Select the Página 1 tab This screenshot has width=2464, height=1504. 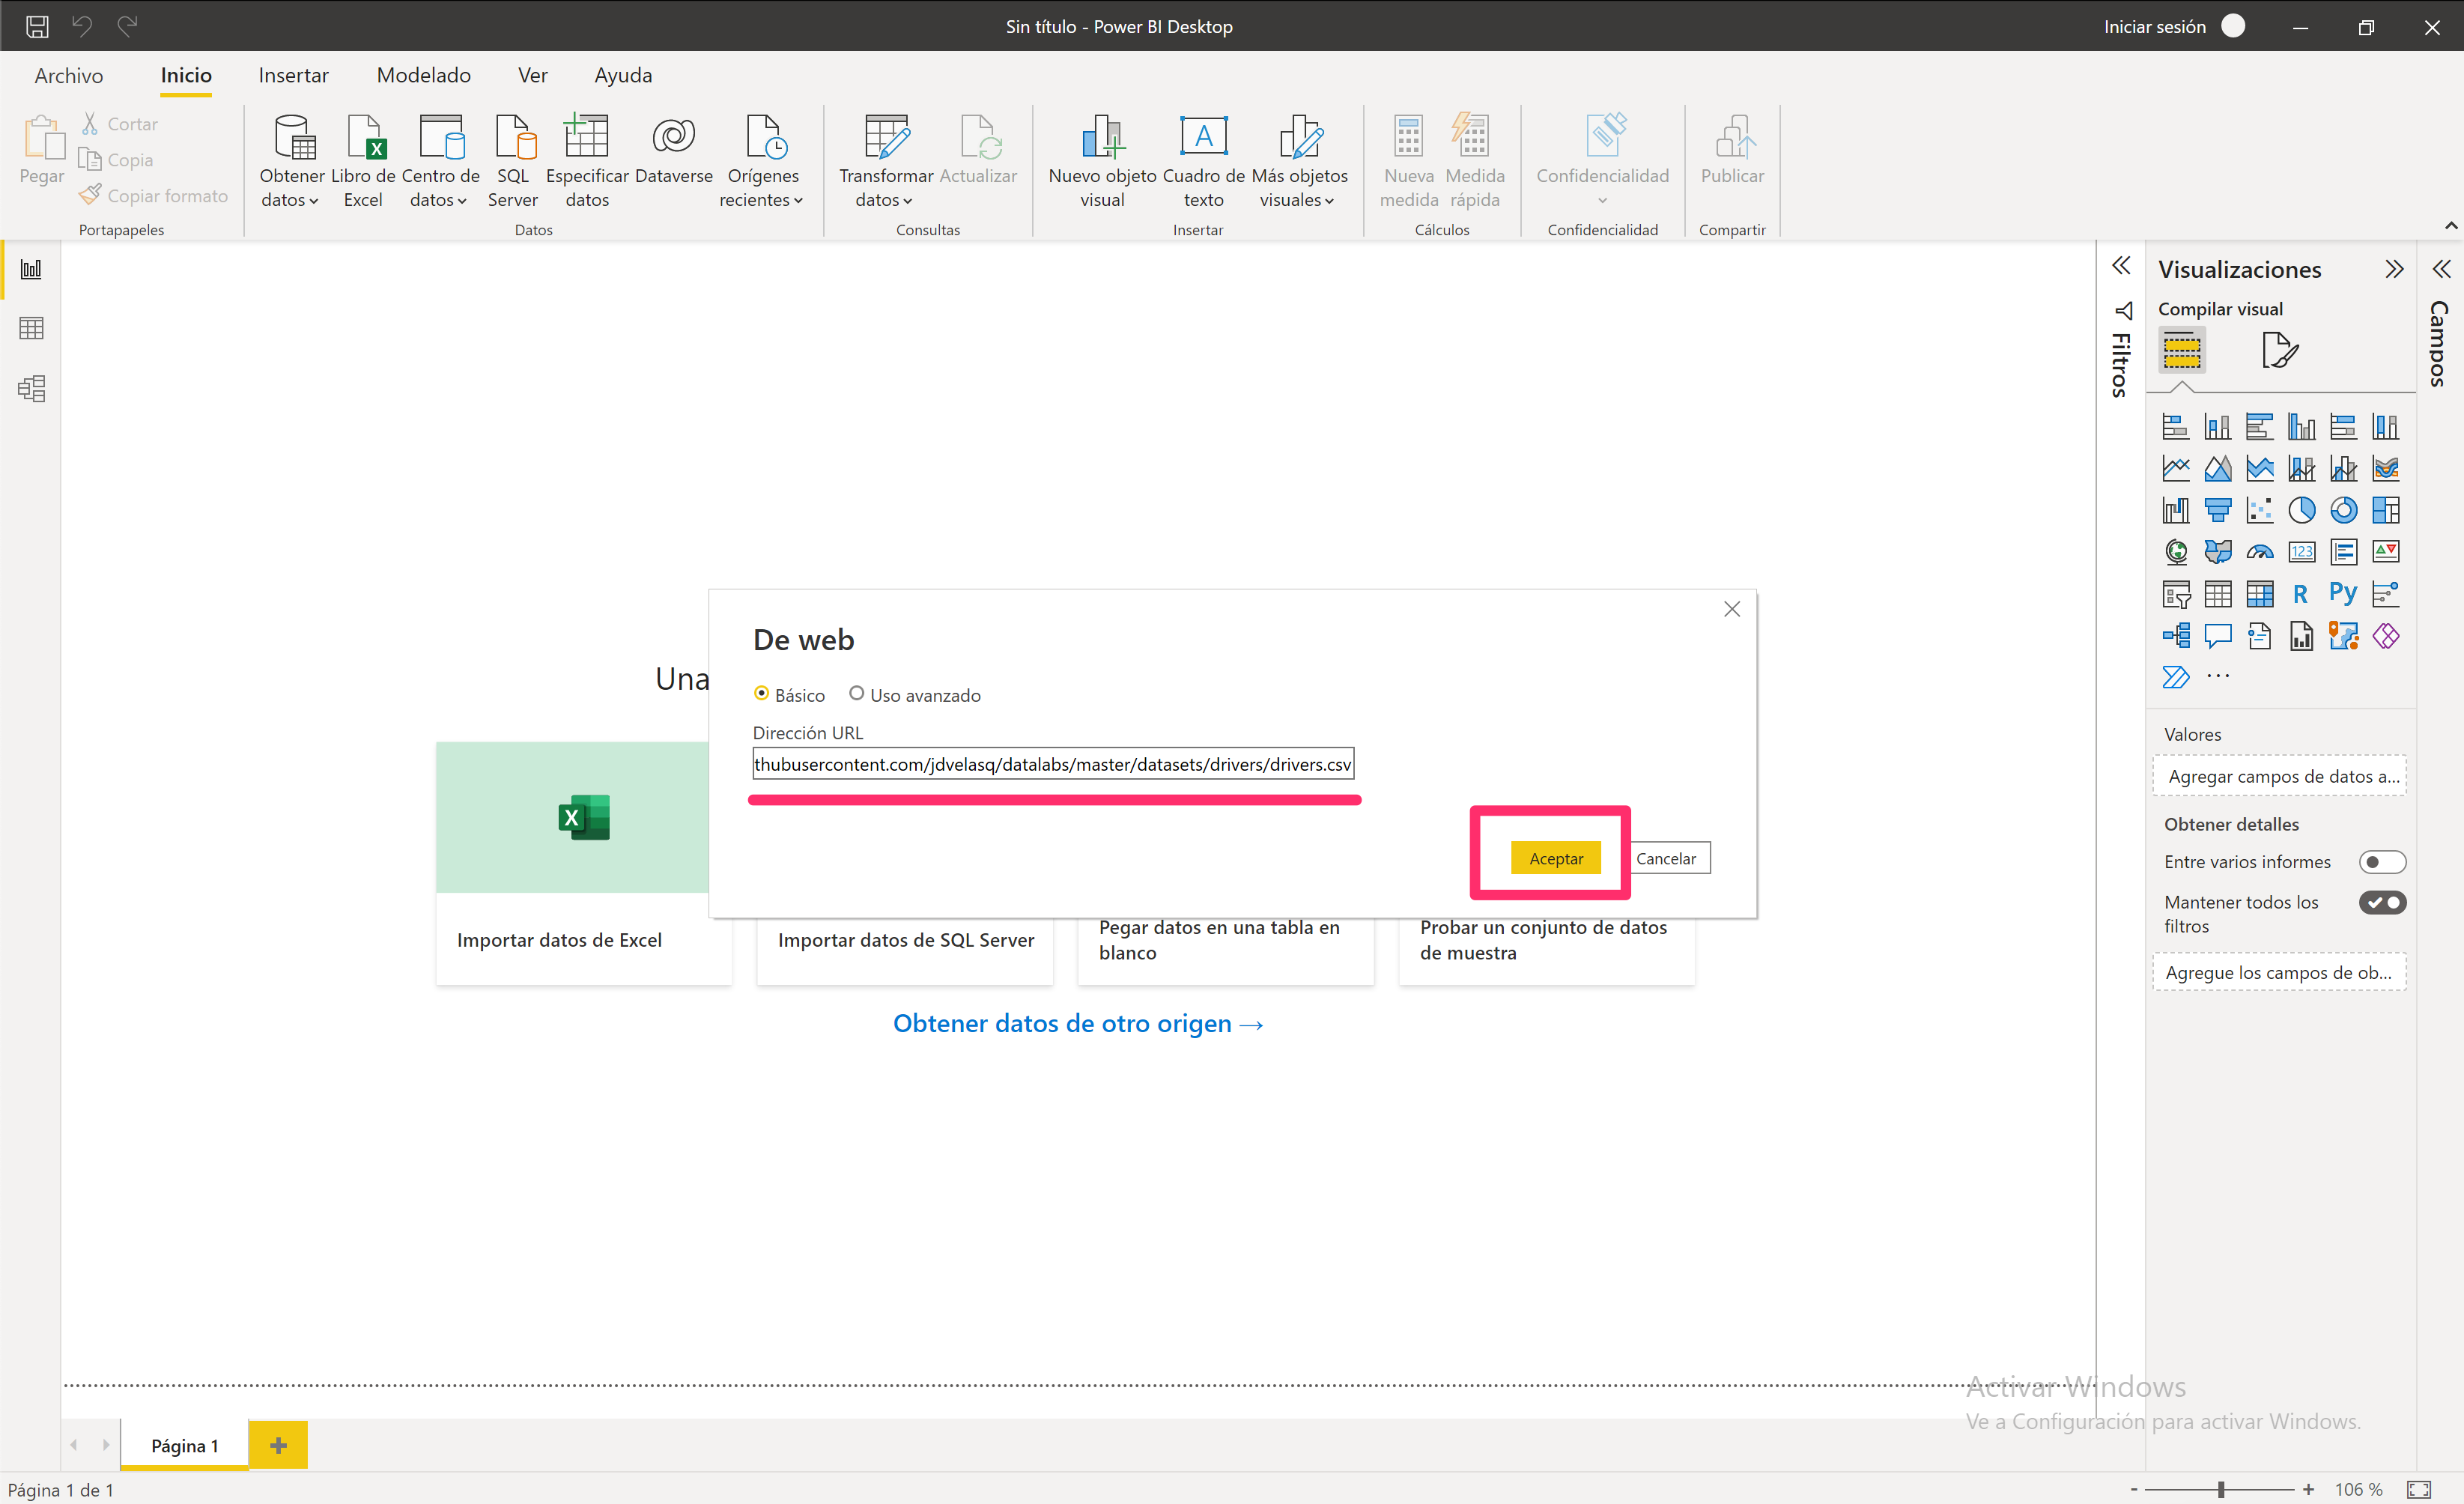184,1445
